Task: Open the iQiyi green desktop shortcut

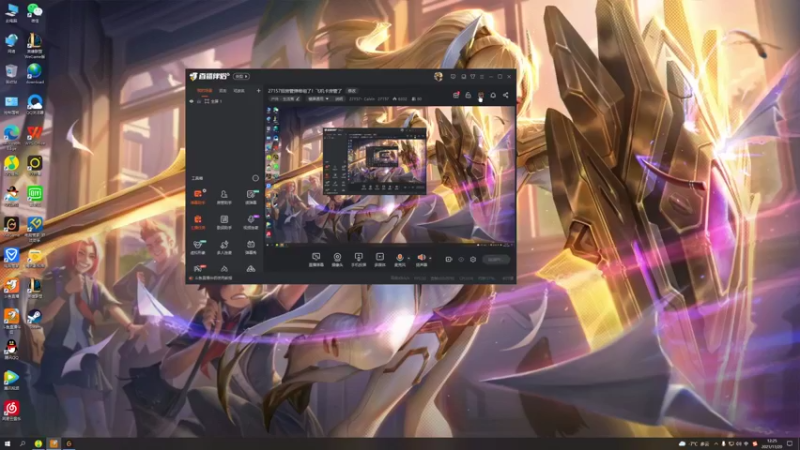Action: (35, 196)
